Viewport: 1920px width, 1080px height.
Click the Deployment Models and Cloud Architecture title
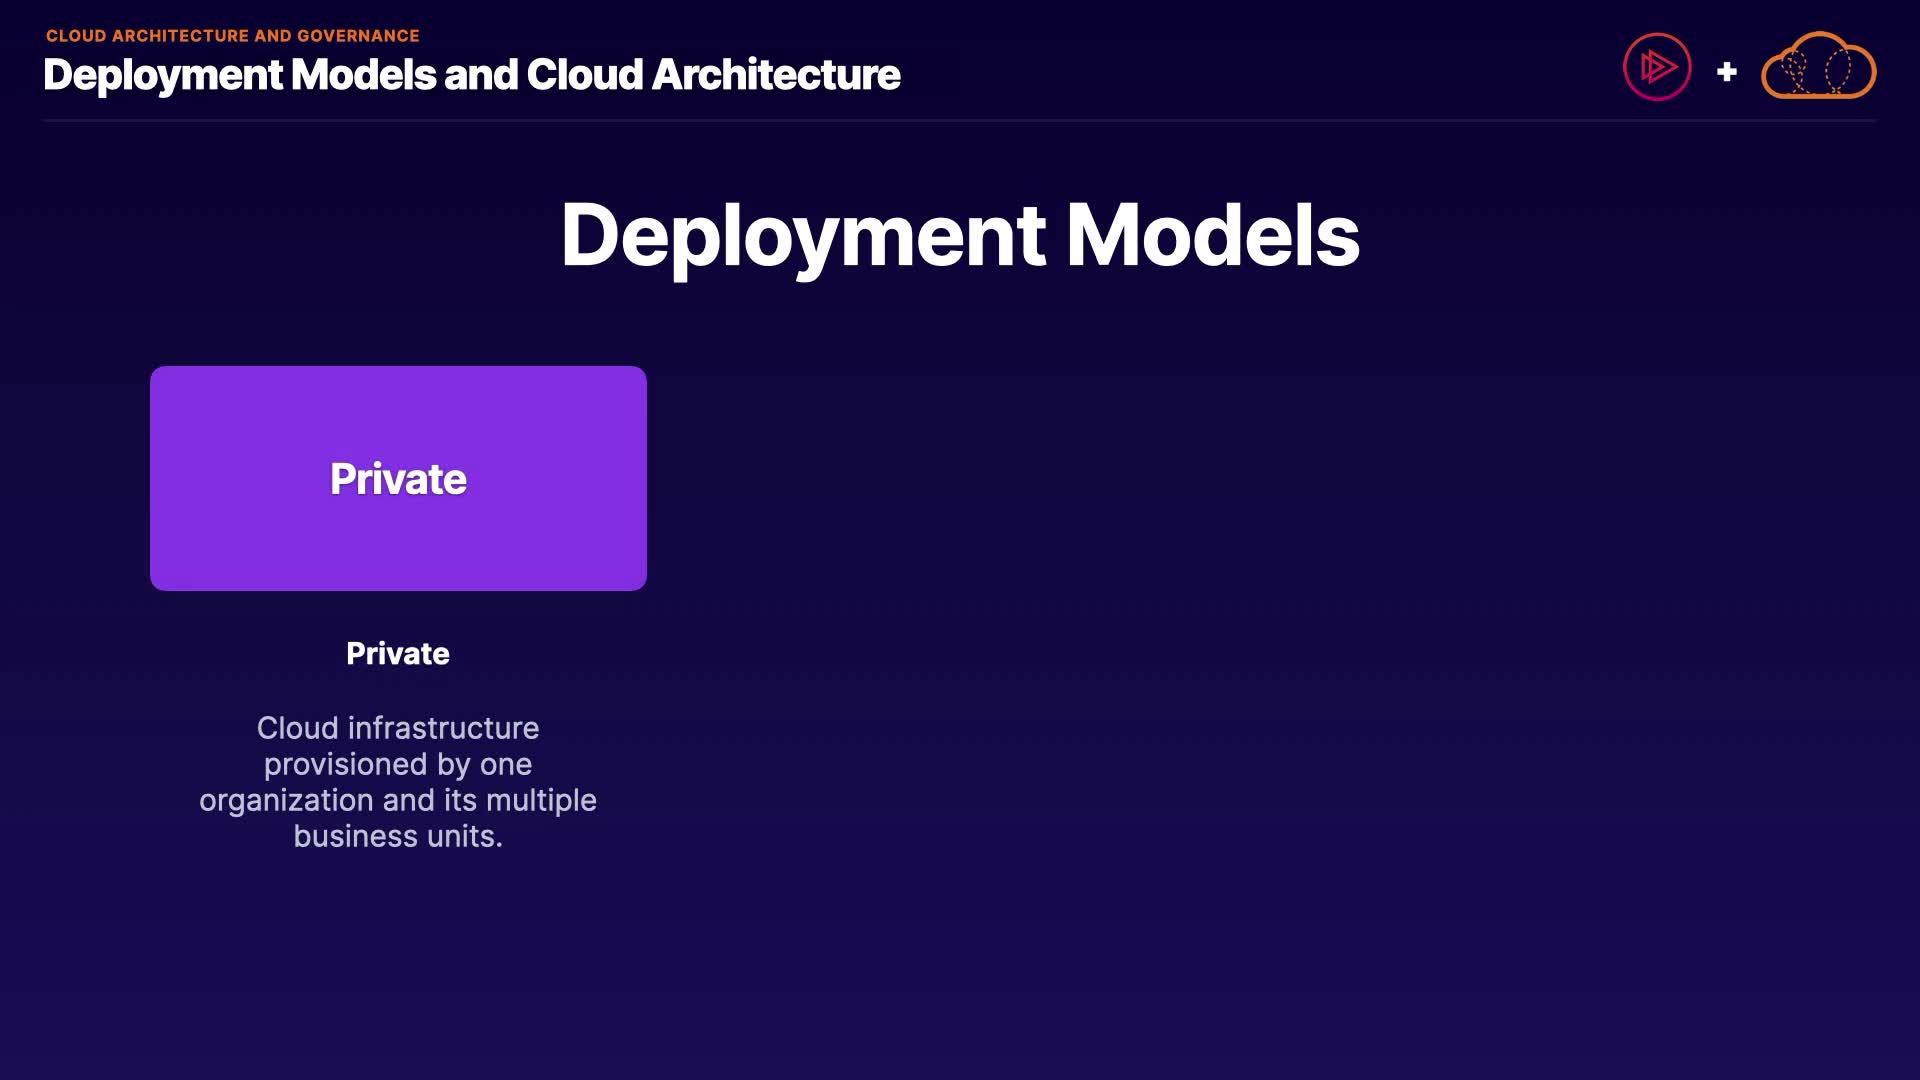pos(471,75)
